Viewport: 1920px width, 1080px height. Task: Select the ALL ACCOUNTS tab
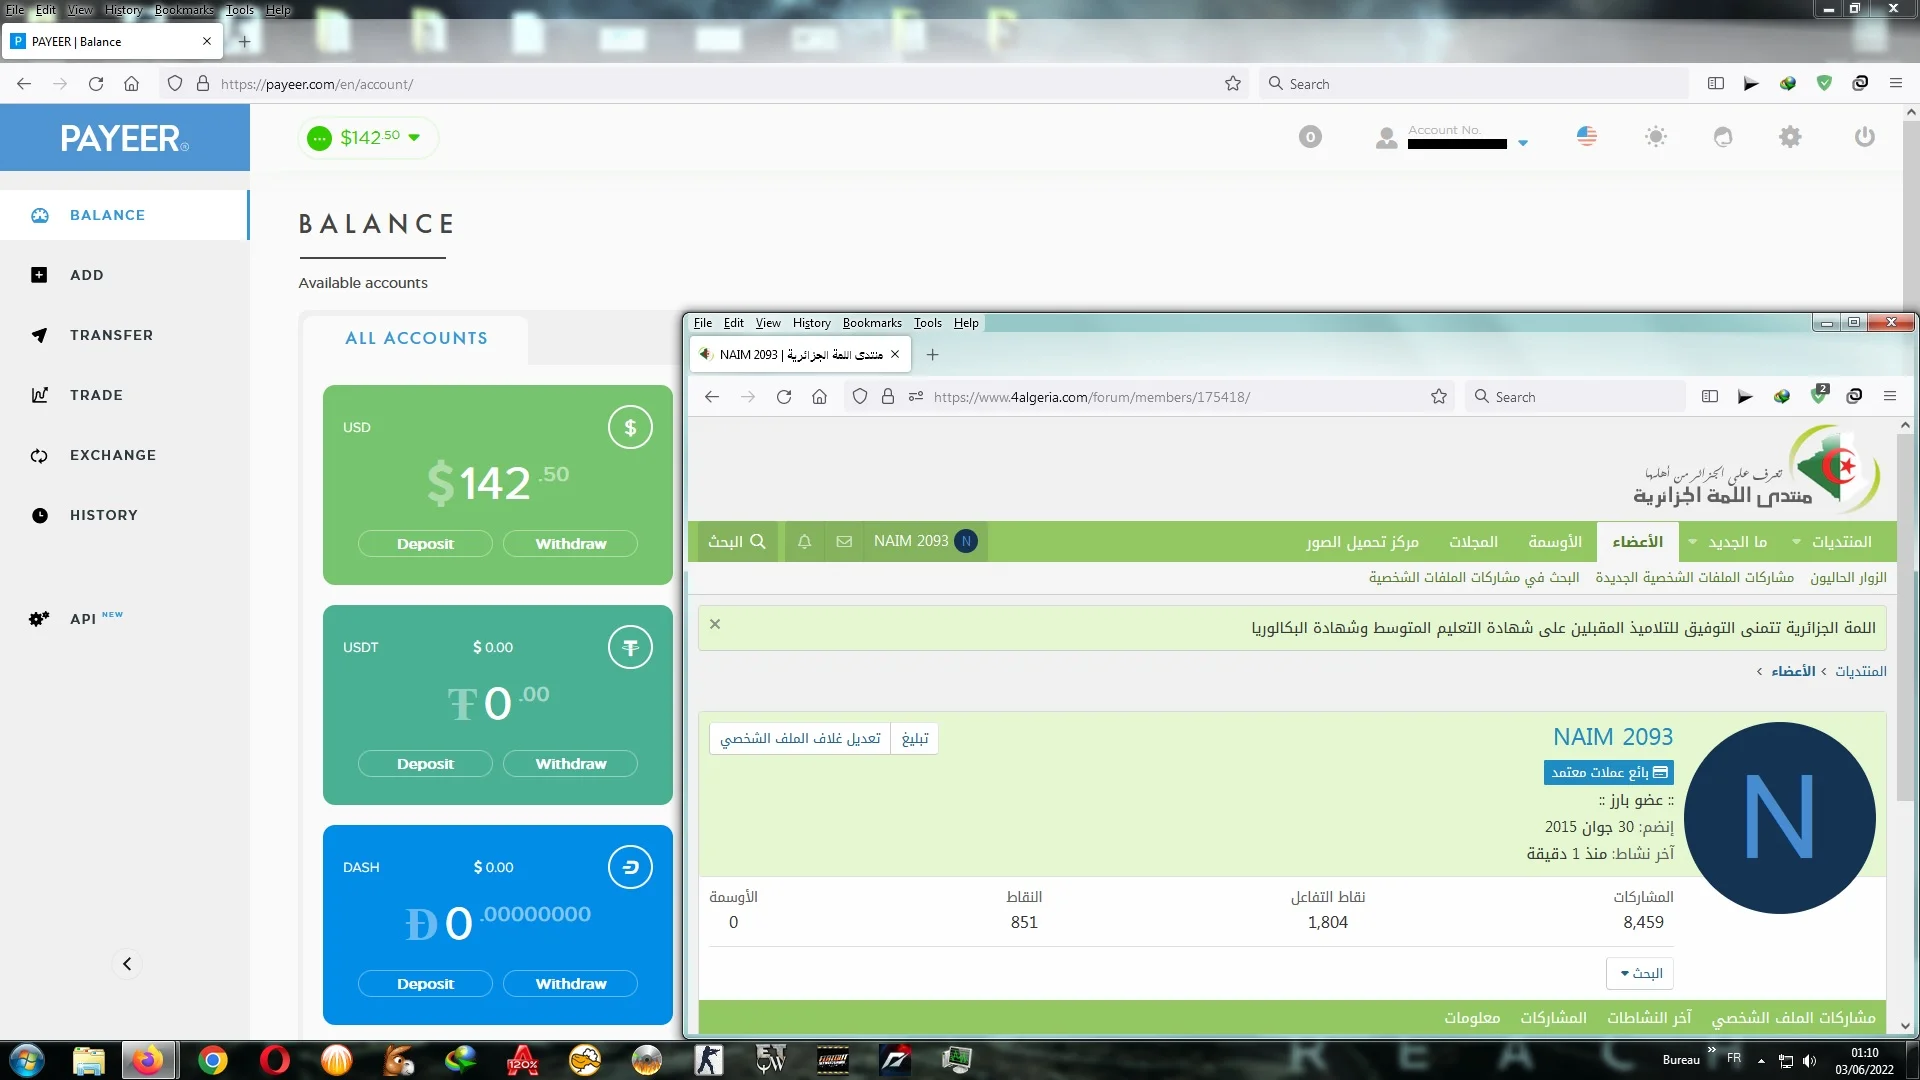416,338
